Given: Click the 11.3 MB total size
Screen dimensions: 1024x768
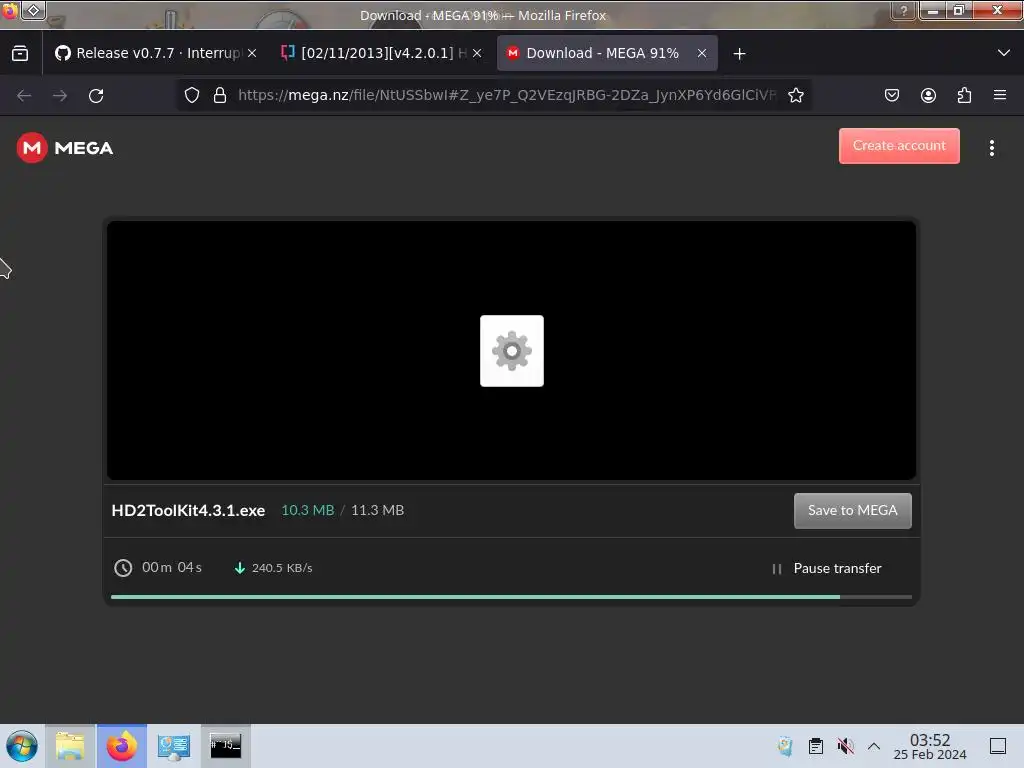Looking at the screenshot, I should (x=377, y=510).
